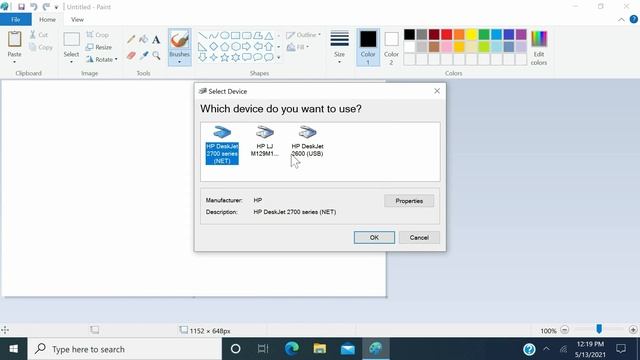Collapse the ribbon with the chevron
The width and height of the screenshot is (640, 360).
[621, 20]
